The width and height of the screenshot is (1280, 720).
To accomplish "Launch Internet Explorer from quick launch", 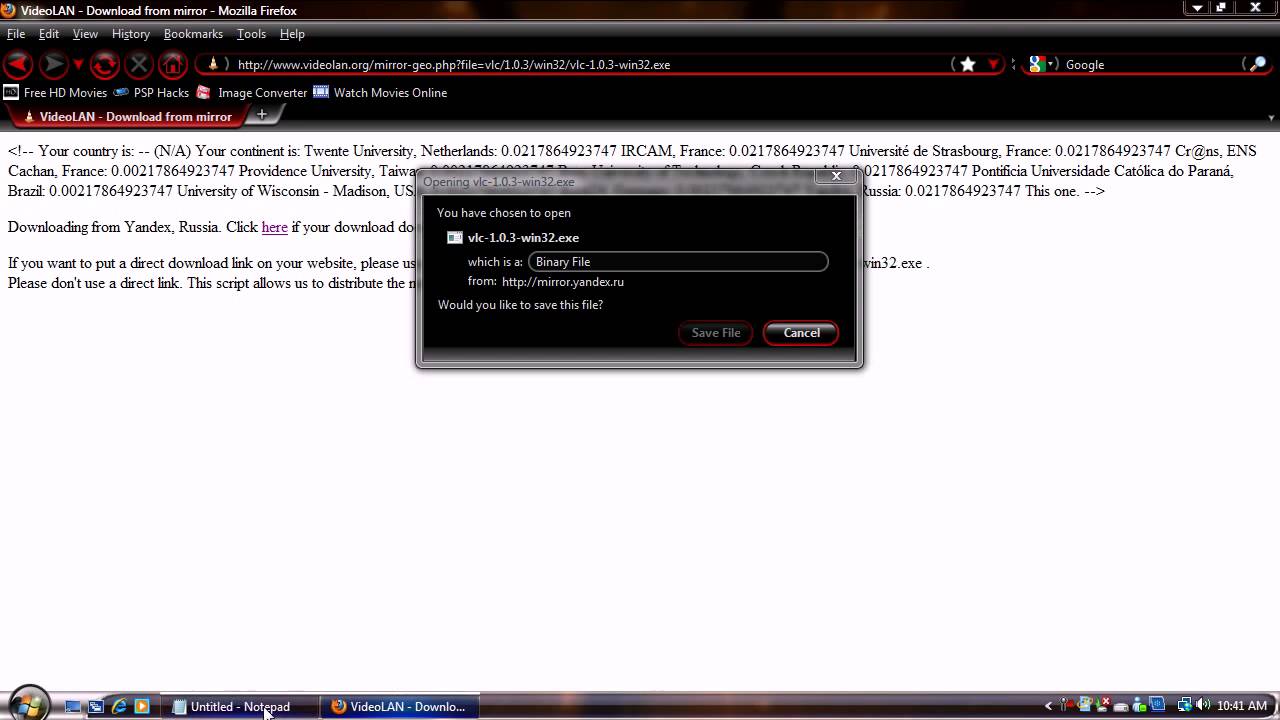I will pyautogui.click(x=119, y=707).
